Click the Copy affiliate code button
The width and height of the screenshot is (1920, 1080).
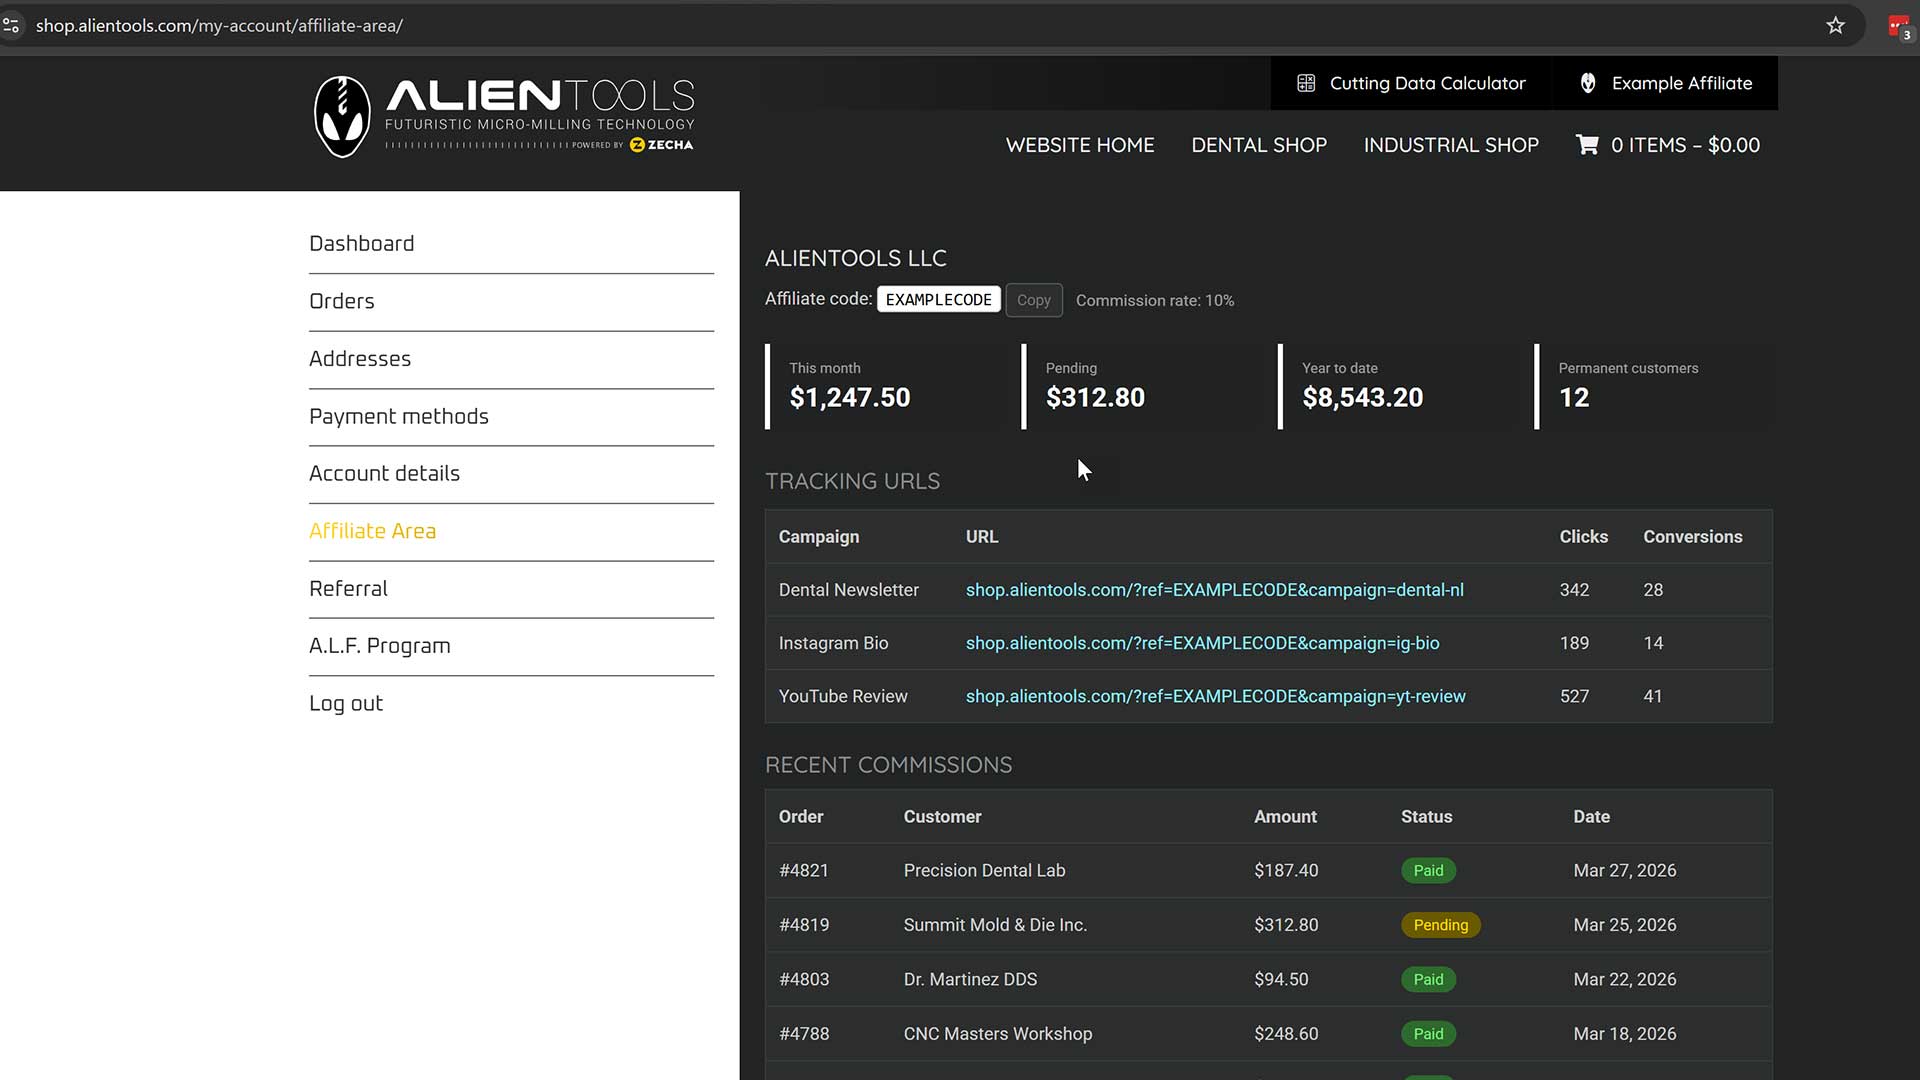coord(1034,300)
